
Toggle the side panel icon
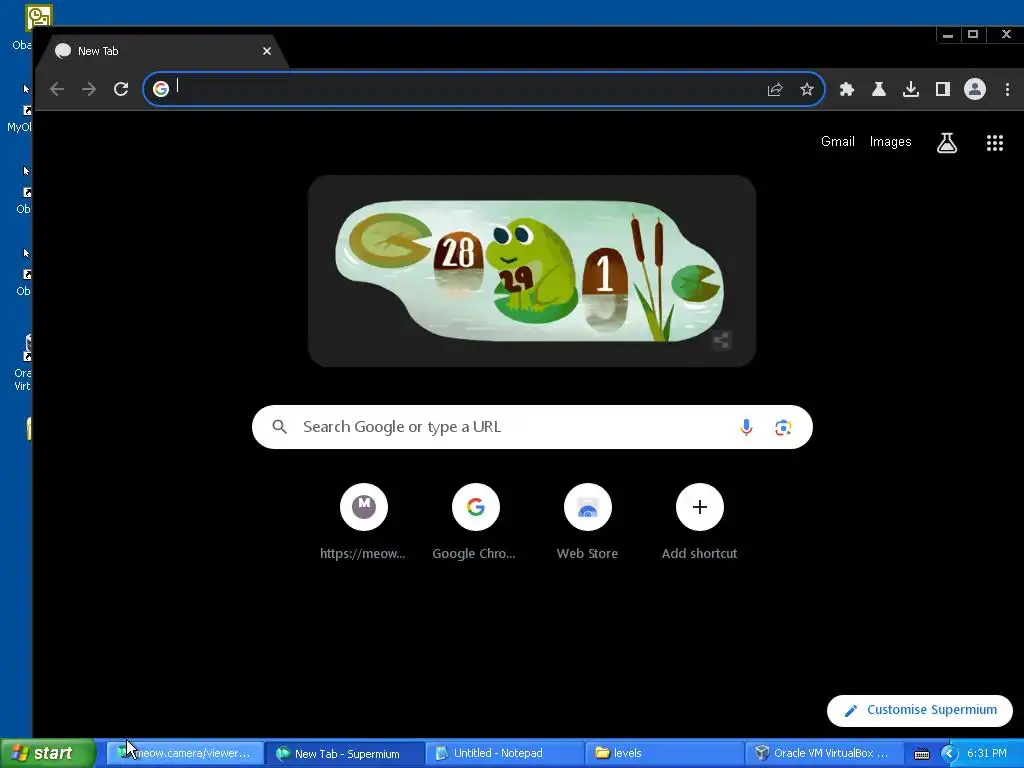942,89
